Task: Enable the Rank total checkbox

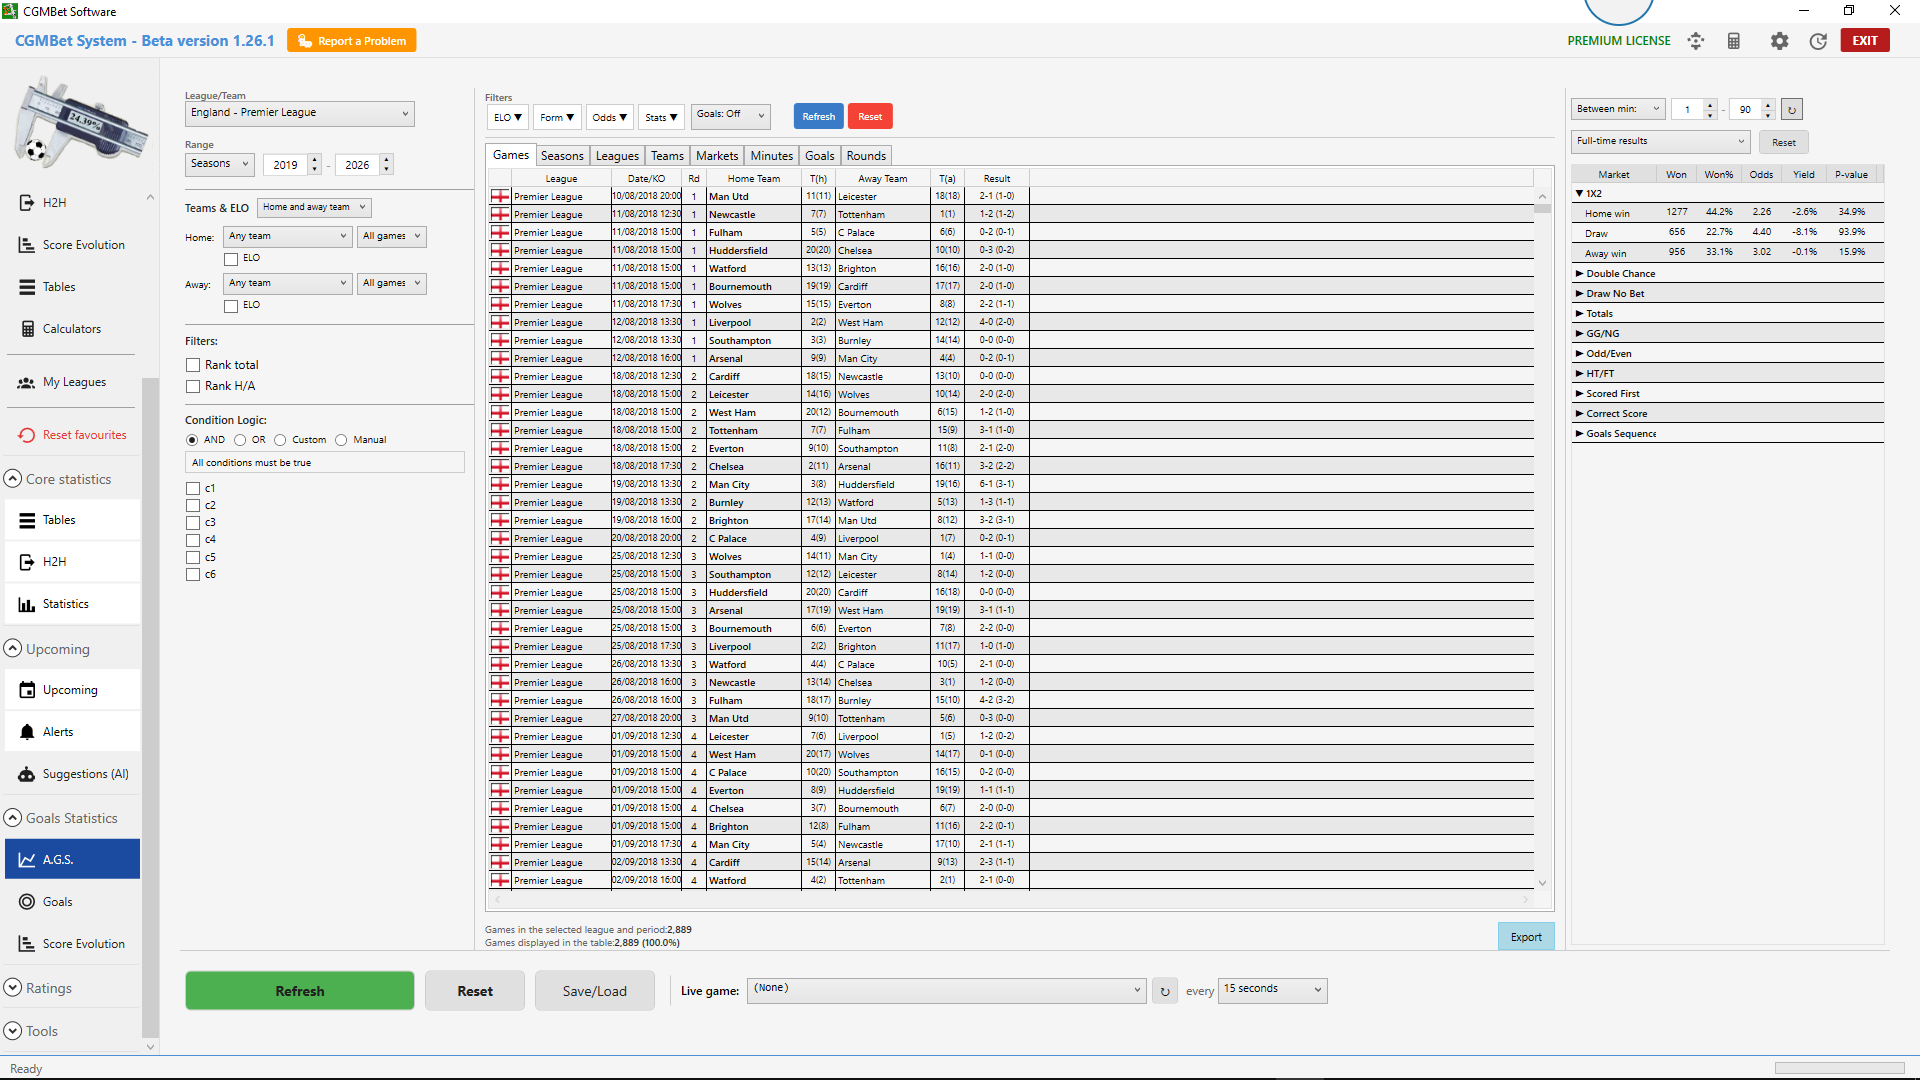Action: pyautogui.click(x=193, y=365)
